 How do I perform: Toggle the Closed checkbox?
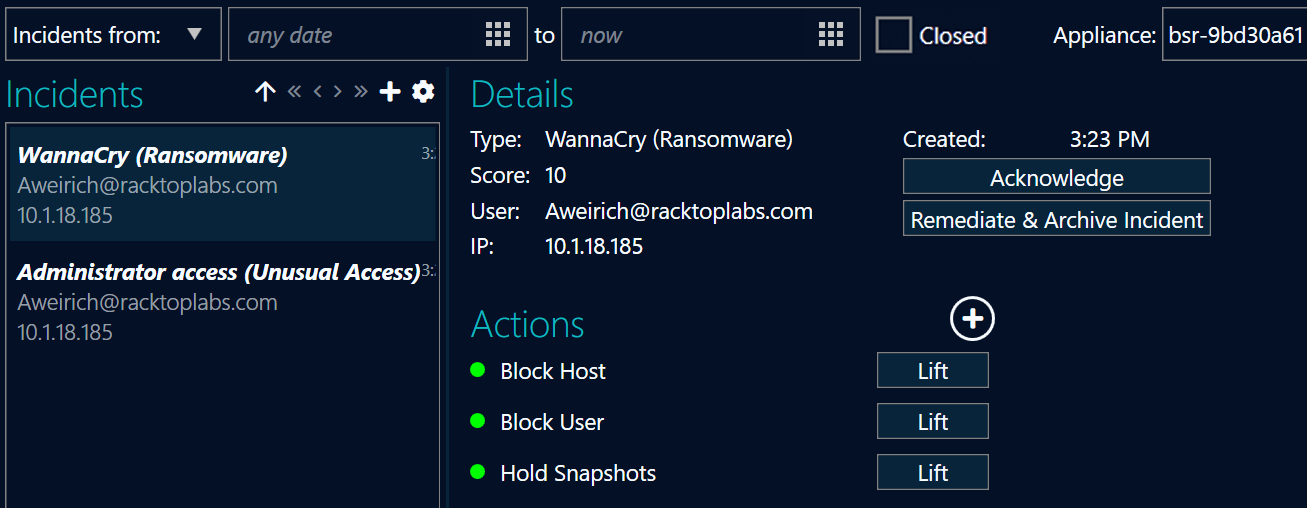click(x=893, y=35)
